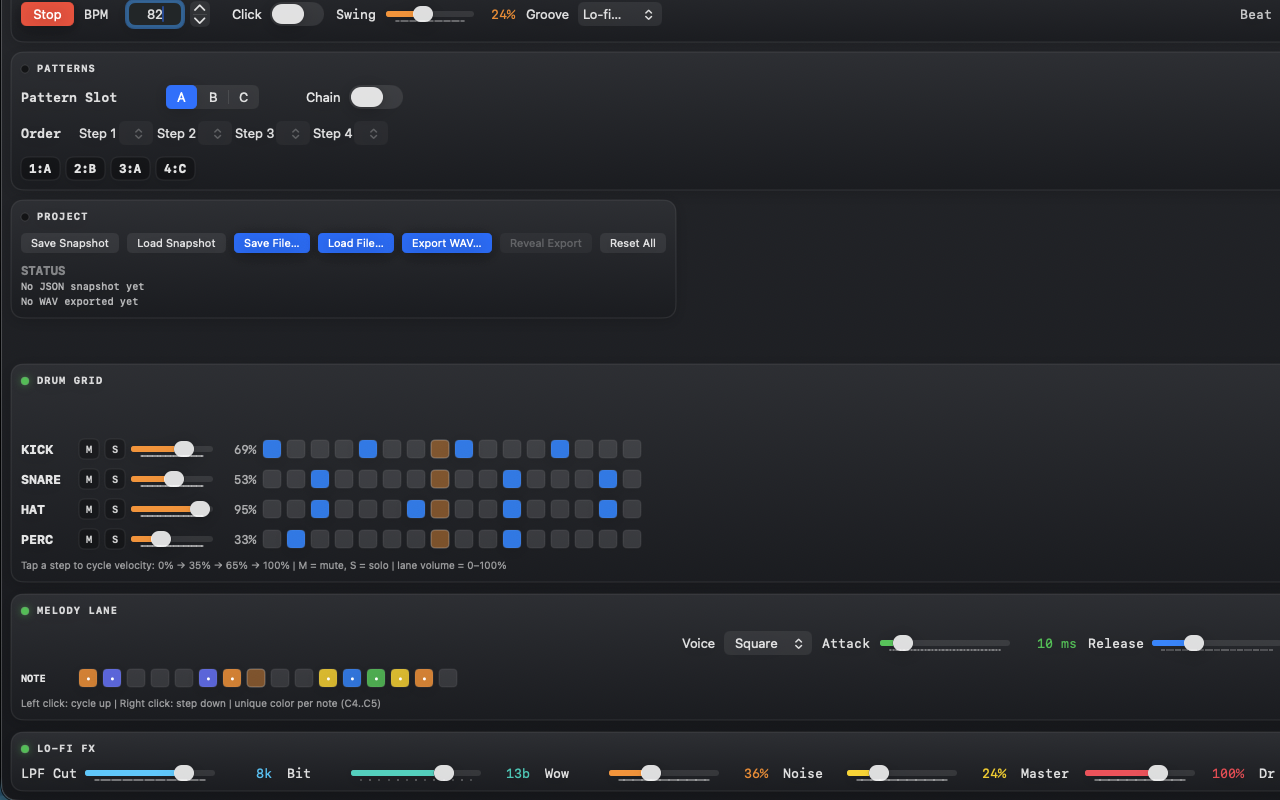Image resolution: width=1280 pixels, height=800 pixels.
Task: Solo the PERC lane
Action: (115, 539)
